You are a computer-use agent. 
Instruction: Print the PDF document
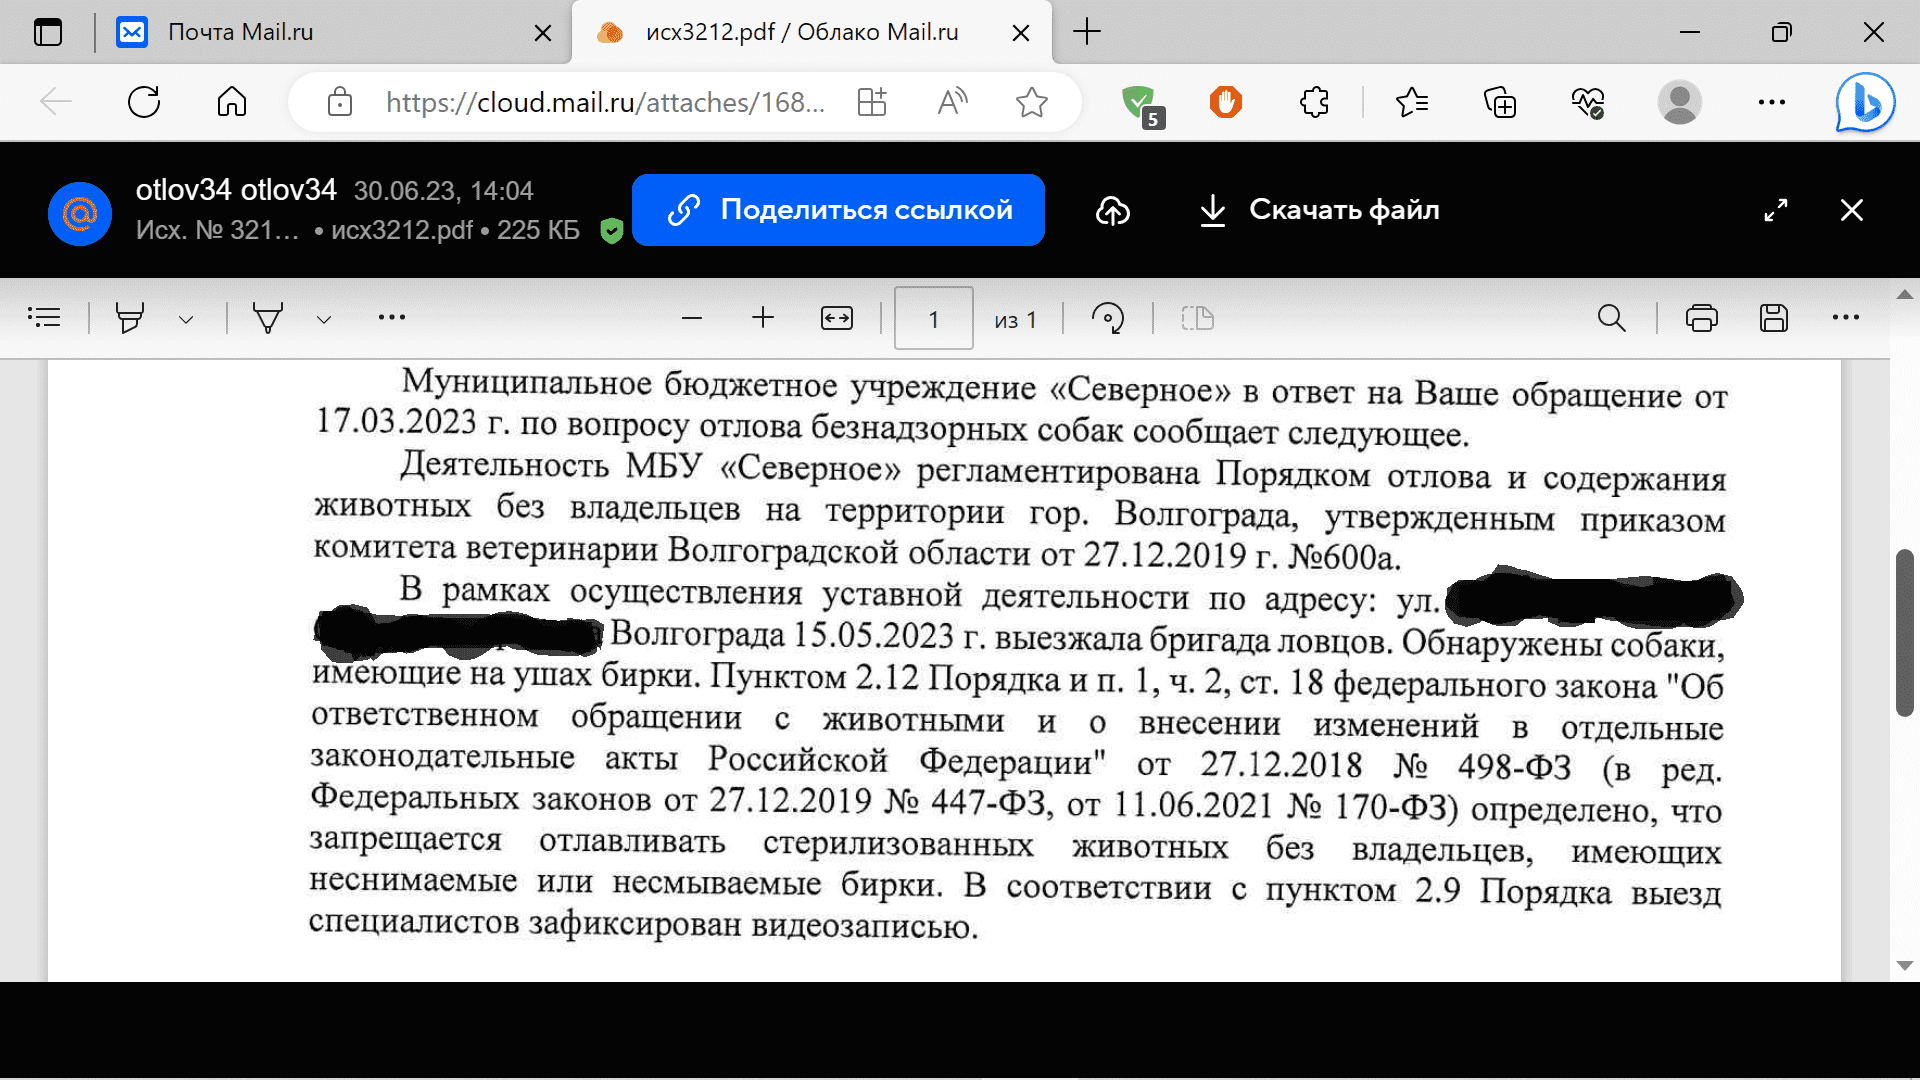tap(1701, 318)
